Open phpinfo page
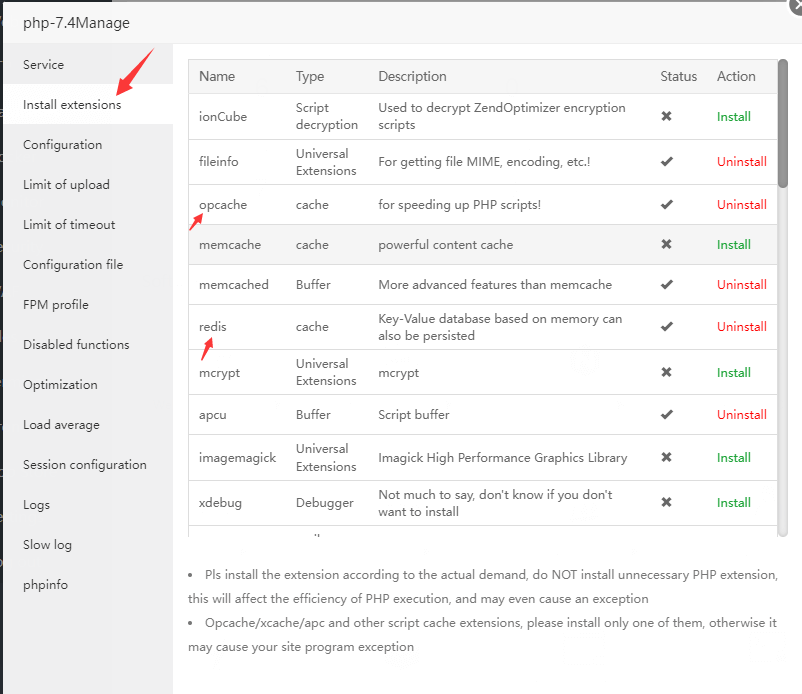Image resolution: width=802 pixels, height=694 pixels. point(46,585)
